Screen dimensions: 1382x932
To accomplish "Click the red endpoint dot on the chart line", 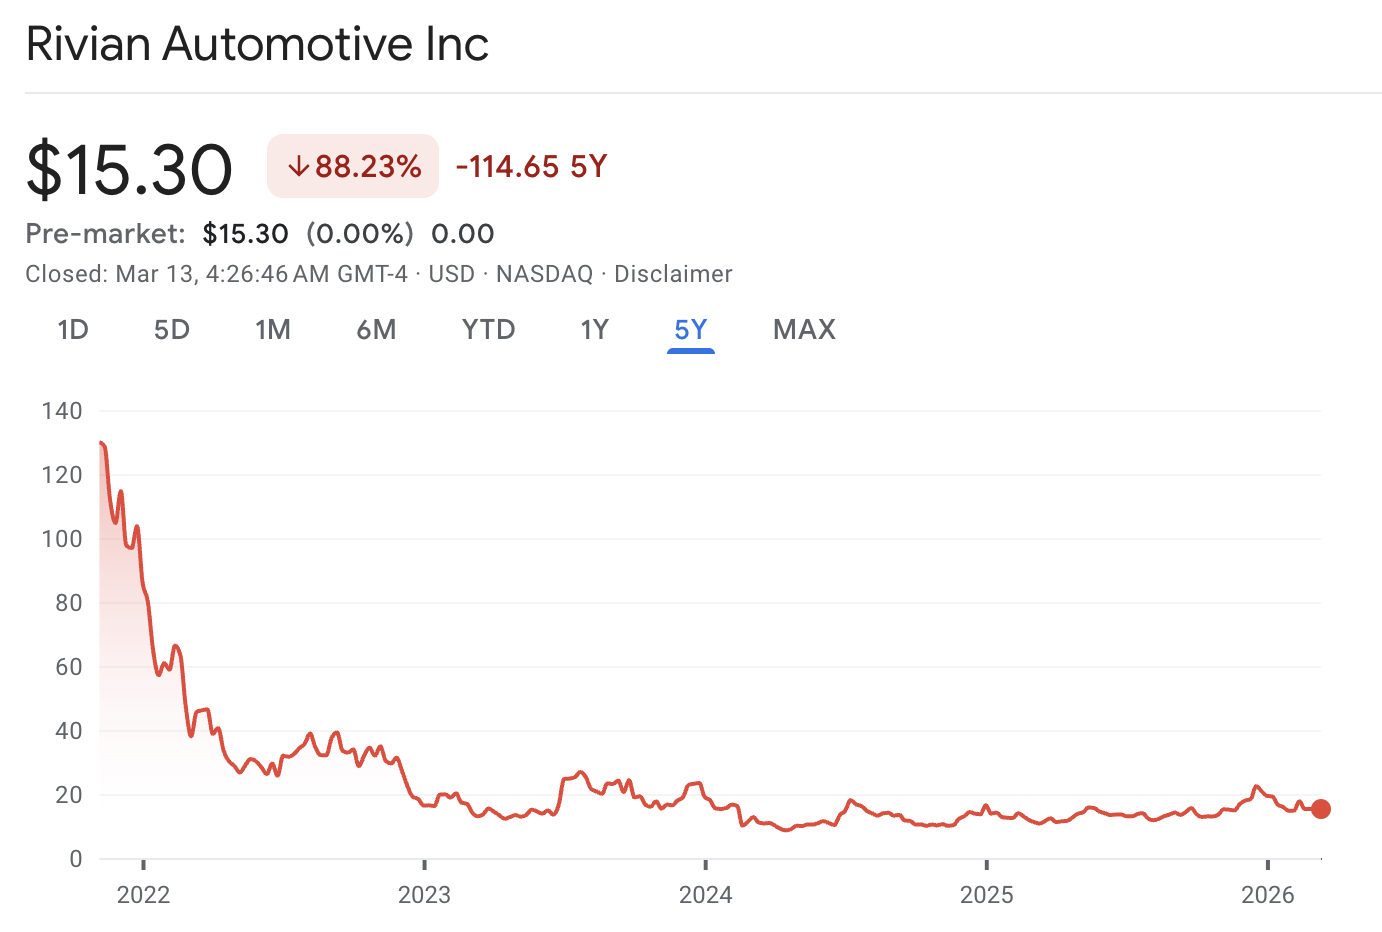I will 1321,809.
